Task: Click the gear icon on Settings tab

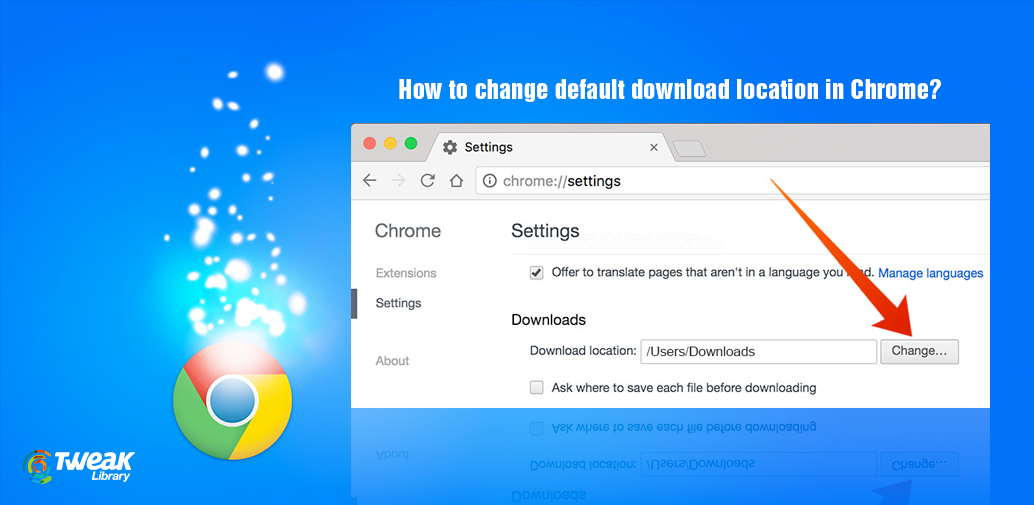Action: tap(450, 147)
